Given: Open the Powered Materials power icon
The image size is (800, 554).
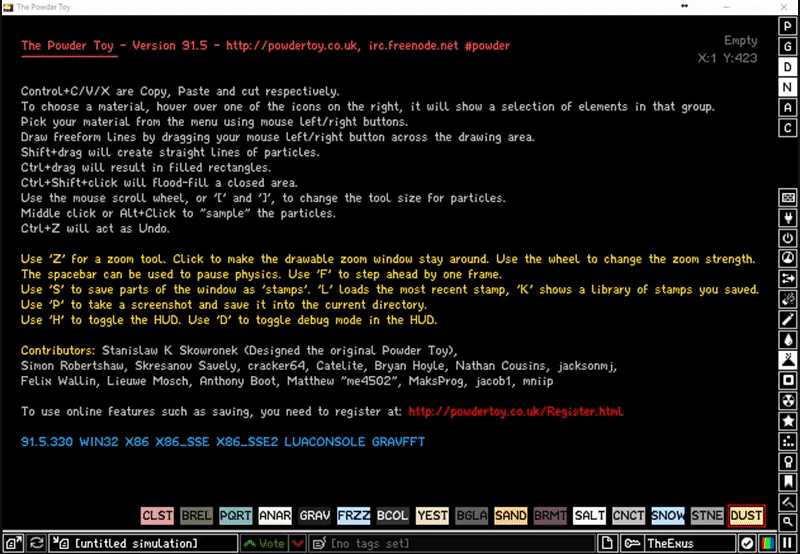Looking at the screenshot, I should [788, 238].
